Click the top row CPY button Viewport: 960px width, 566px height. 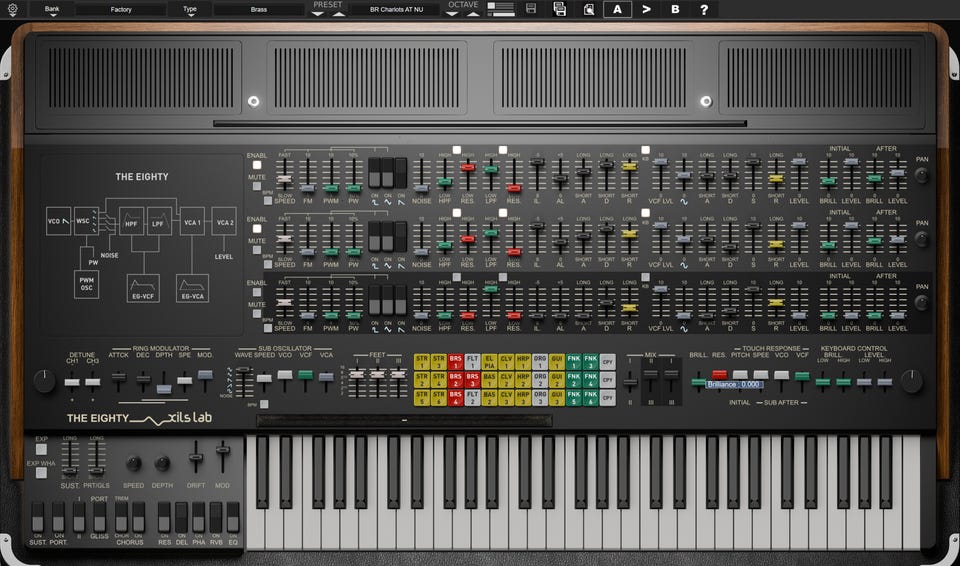607,361
